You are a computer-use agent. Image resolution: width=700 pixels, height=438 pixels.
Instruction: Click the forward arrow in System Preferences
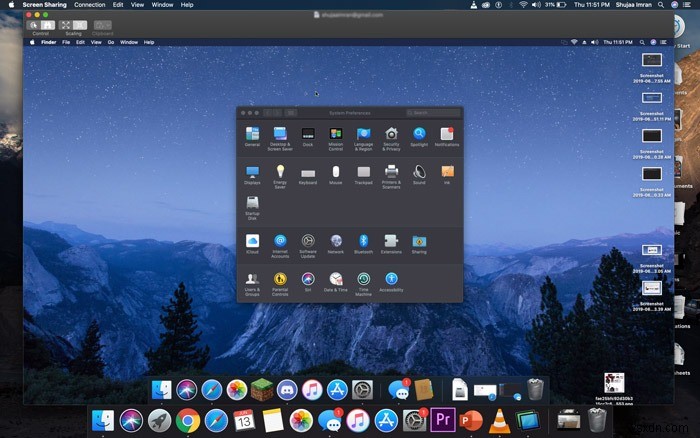click(278, 113)
